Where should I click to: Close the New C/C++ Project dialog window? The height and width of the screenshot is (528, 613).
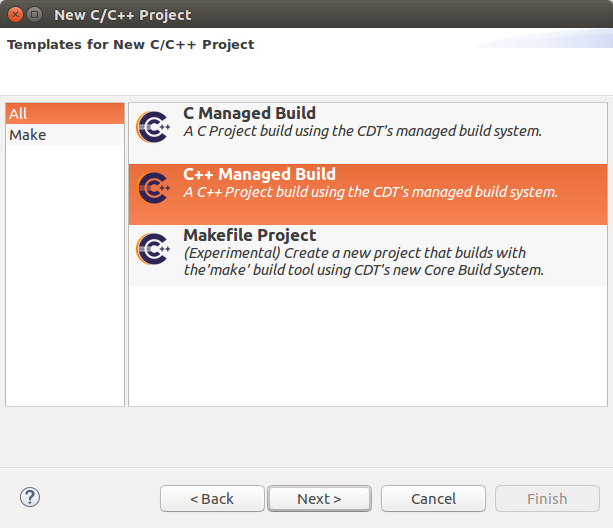coord(13,14)
